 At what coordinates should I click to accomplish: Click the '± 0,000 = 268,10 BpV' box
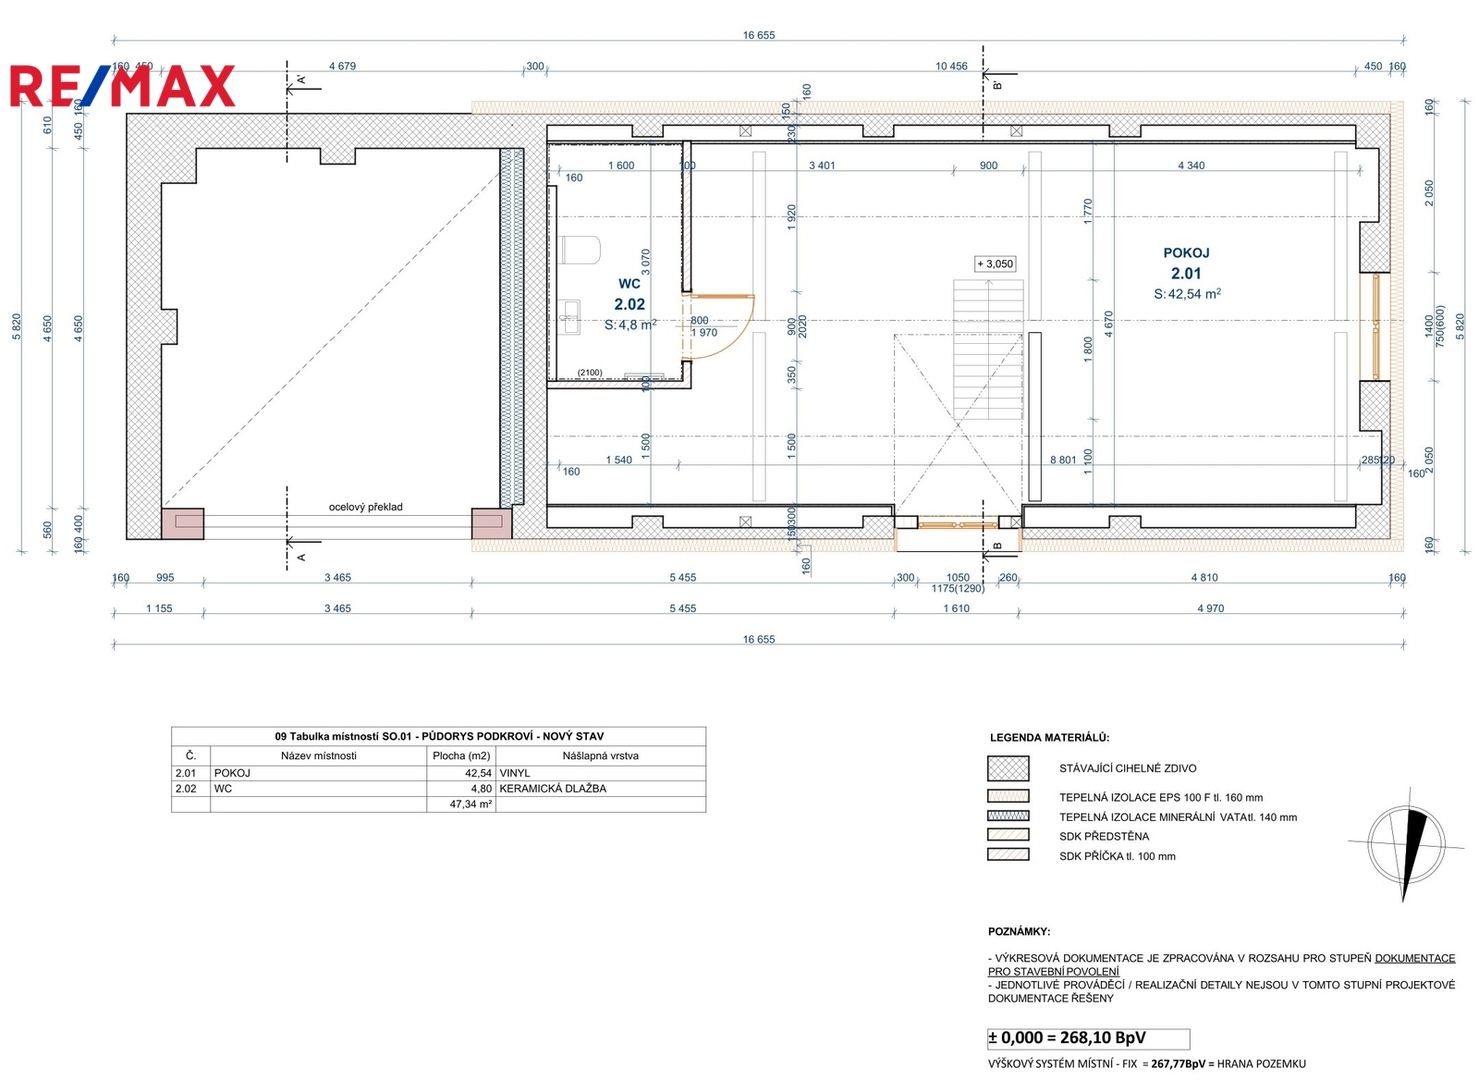pyautogui.click(x=1088, y=1038)
